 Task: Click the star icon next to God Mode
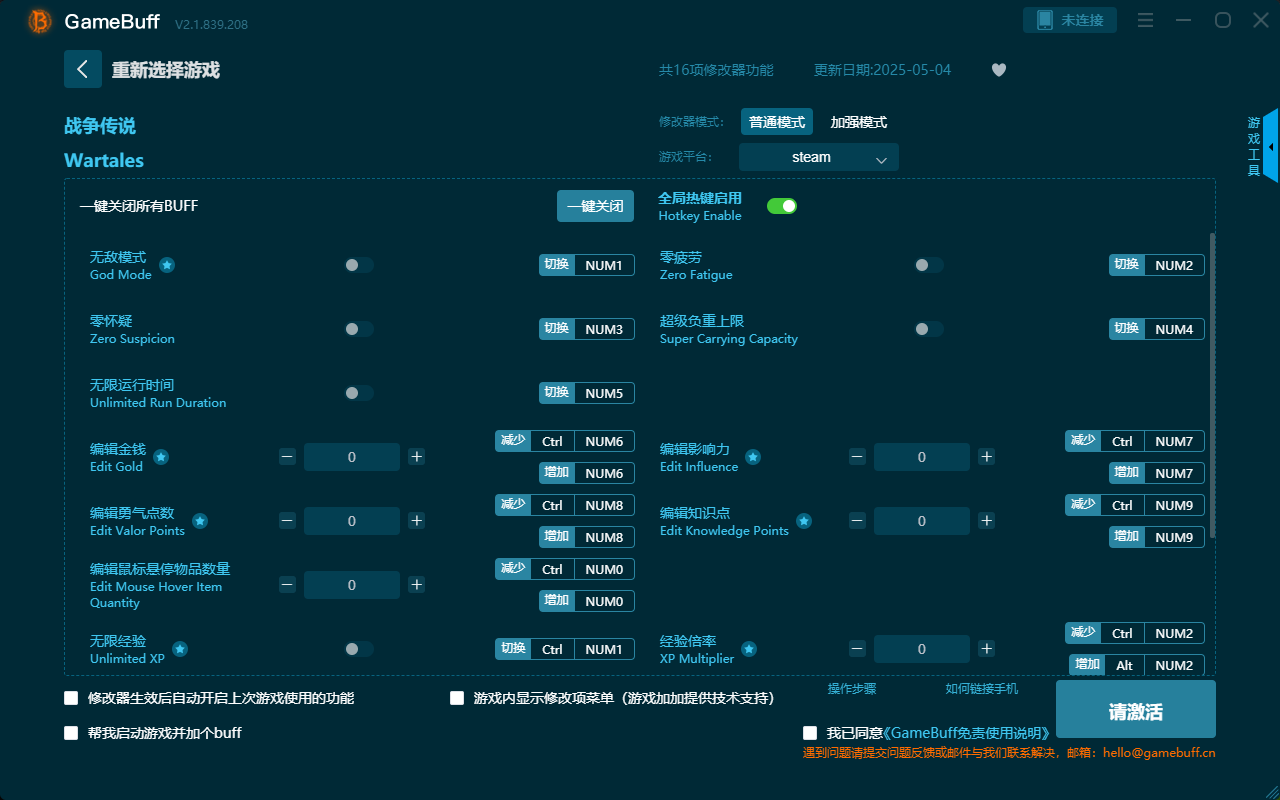tap(166, 265)
